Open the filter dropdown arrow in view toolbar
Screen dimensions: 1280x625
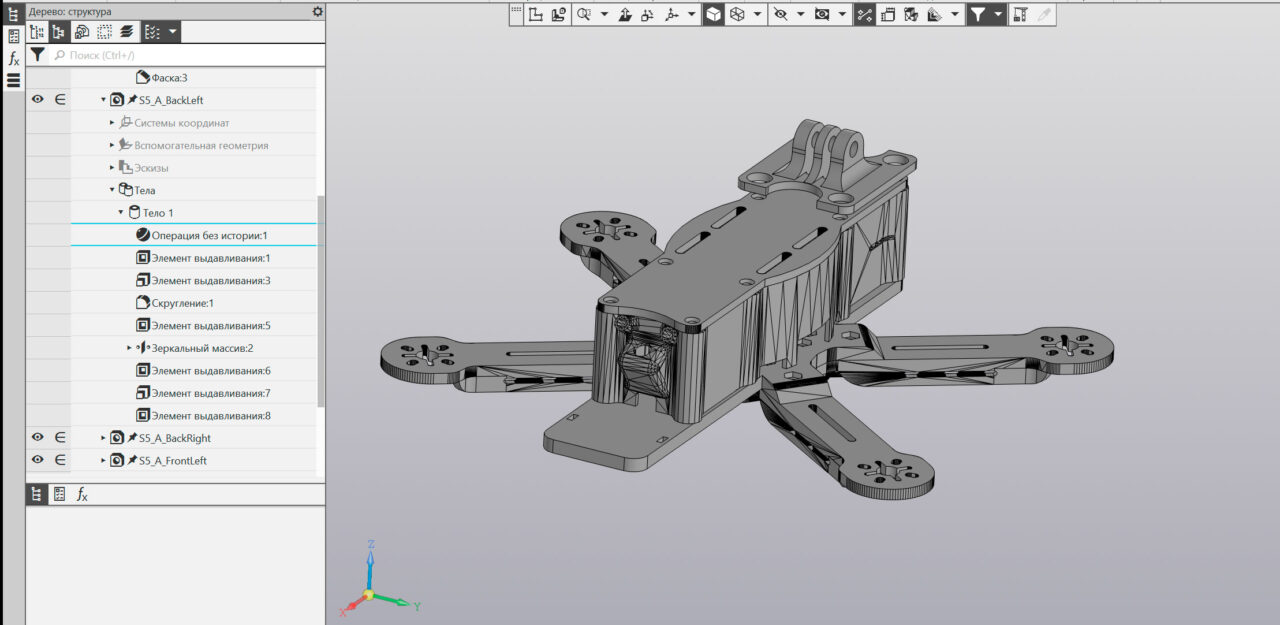click(999, 14)
